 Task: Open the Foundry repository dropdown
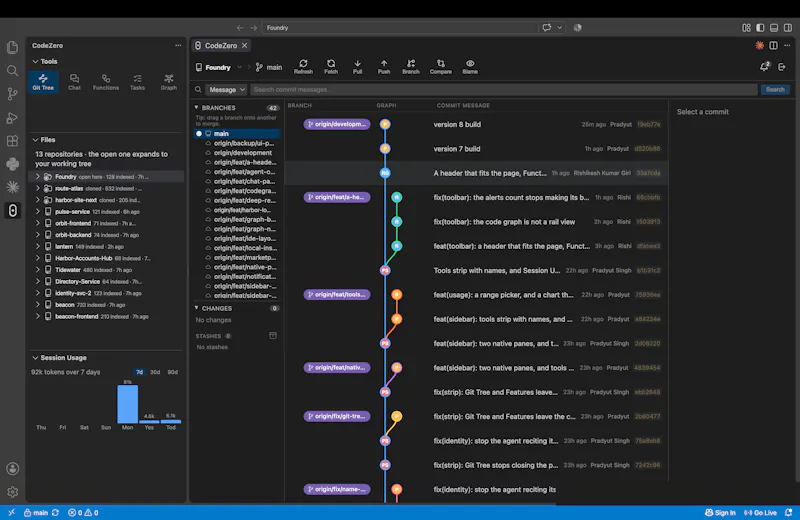click(218, 67)
